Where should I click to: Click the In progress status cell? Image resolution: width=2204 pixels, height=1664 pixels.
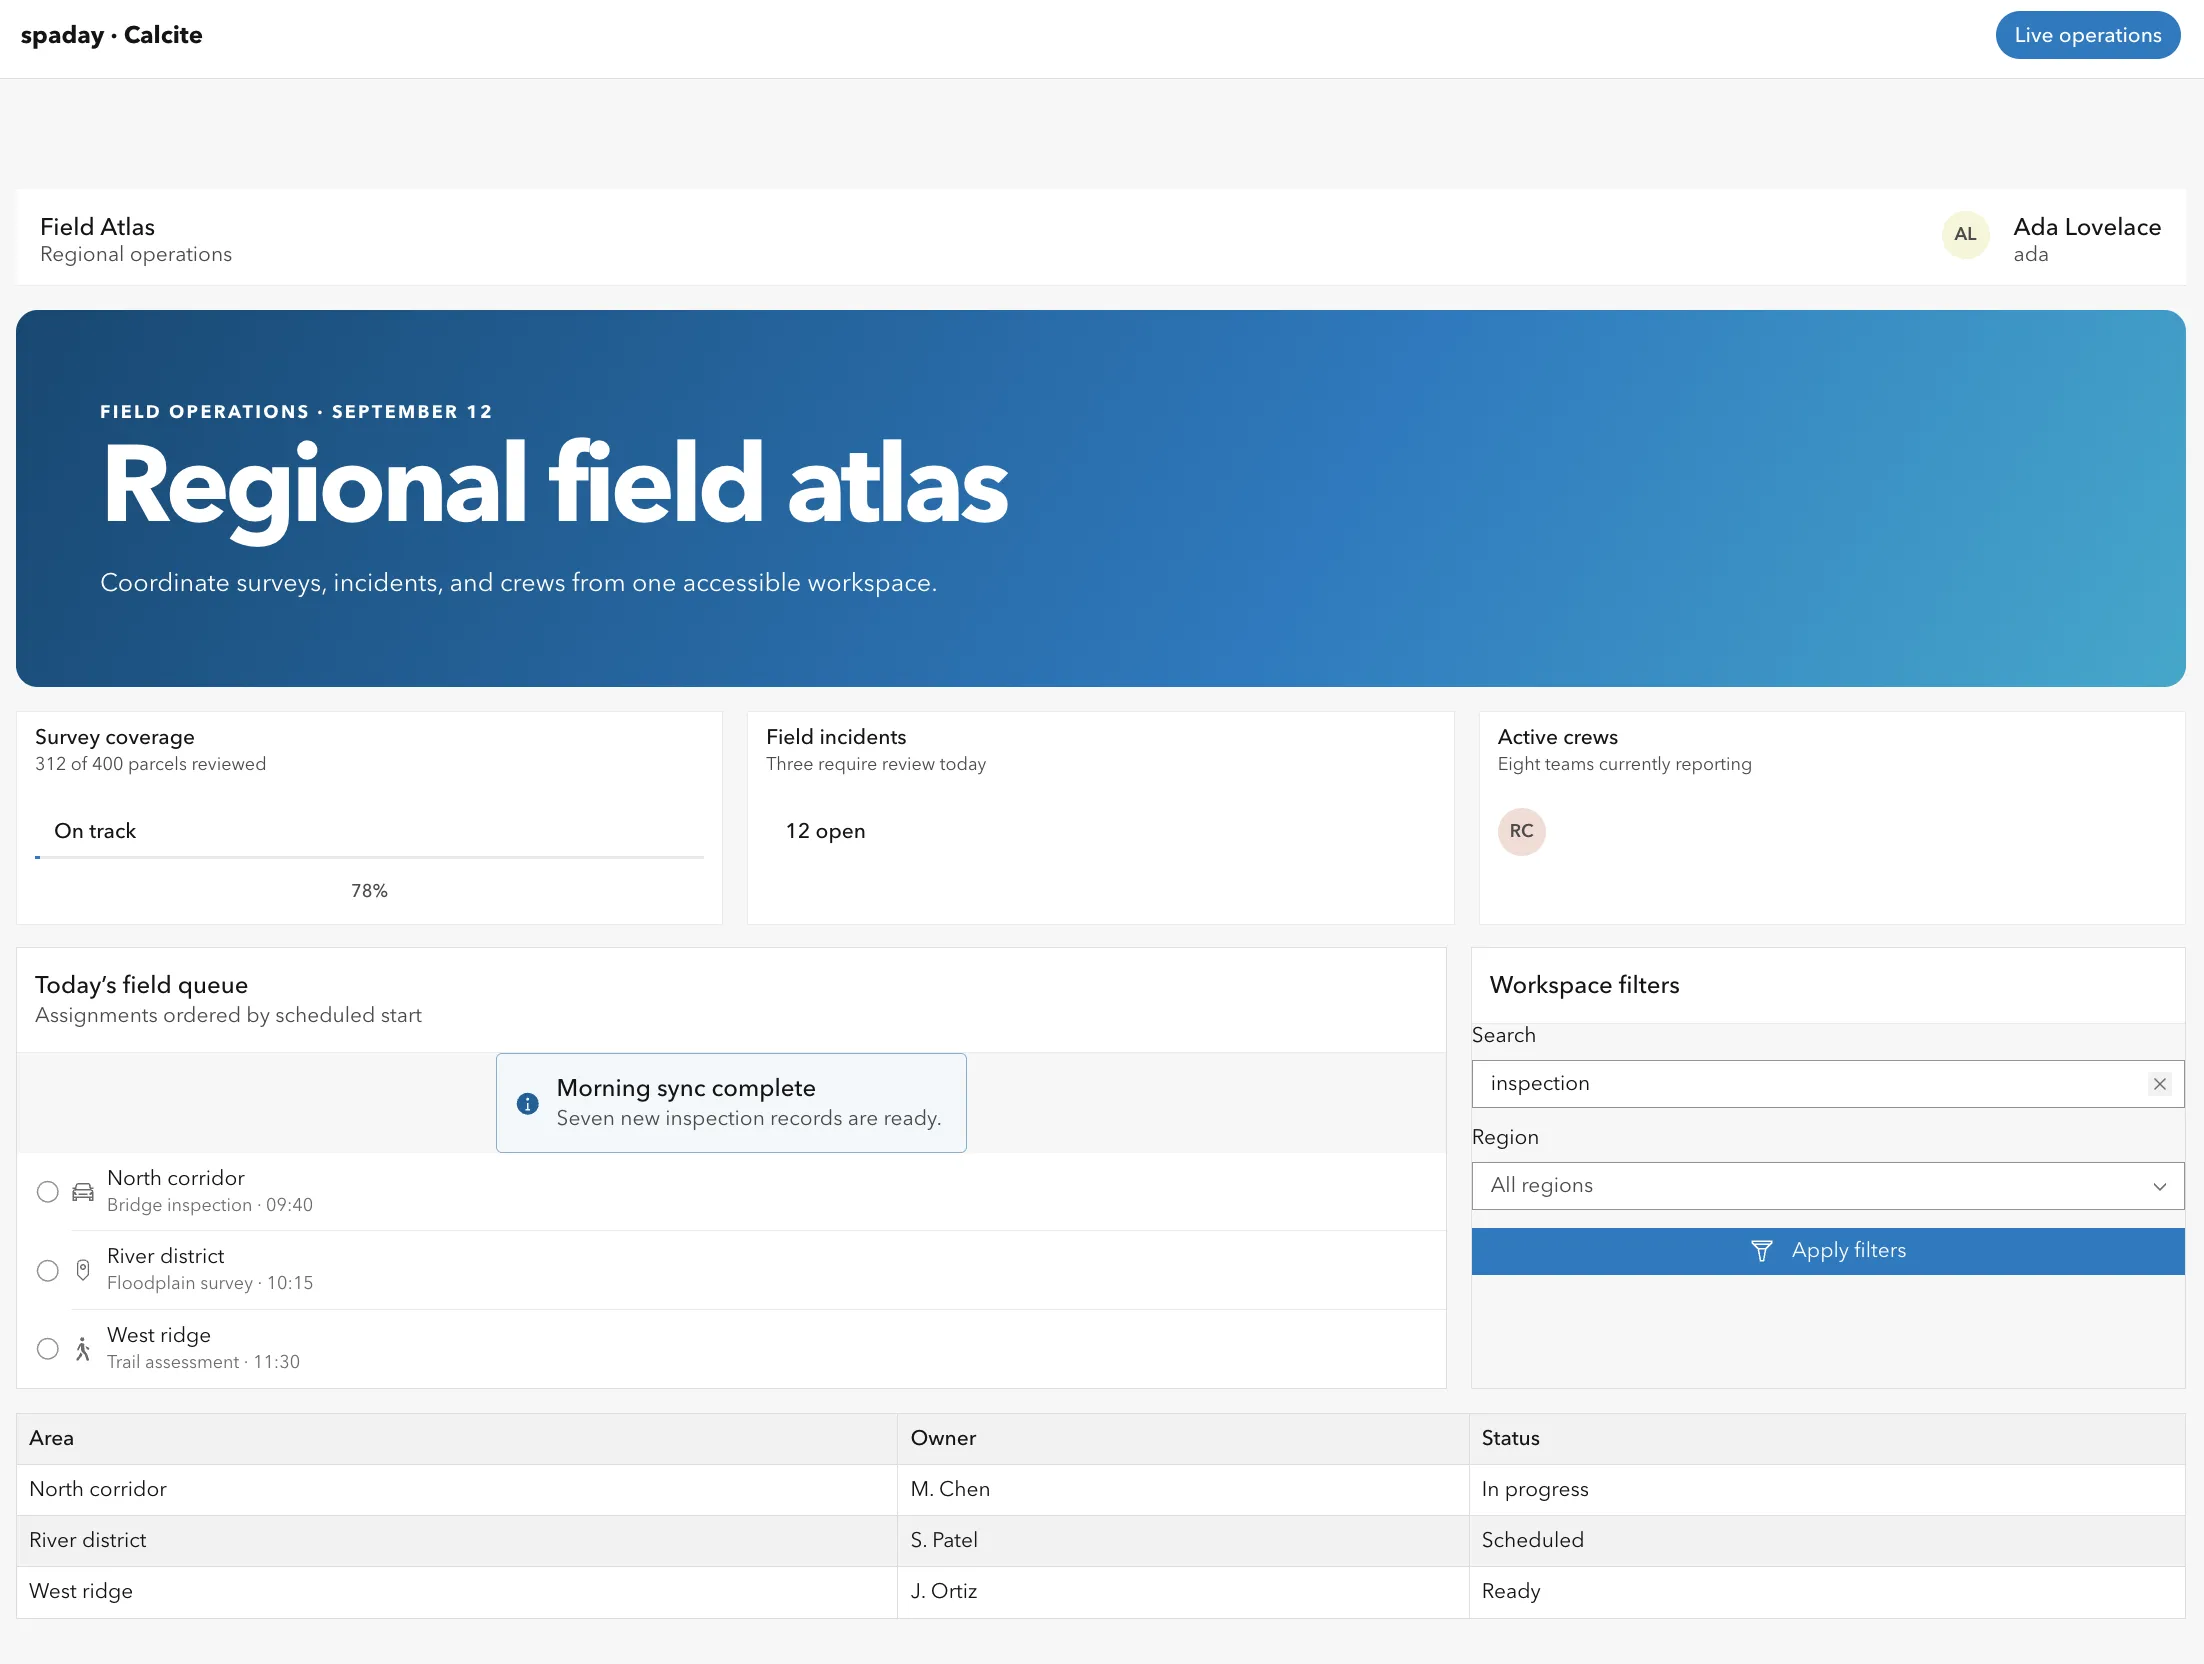click(x=1827, y=1489)
